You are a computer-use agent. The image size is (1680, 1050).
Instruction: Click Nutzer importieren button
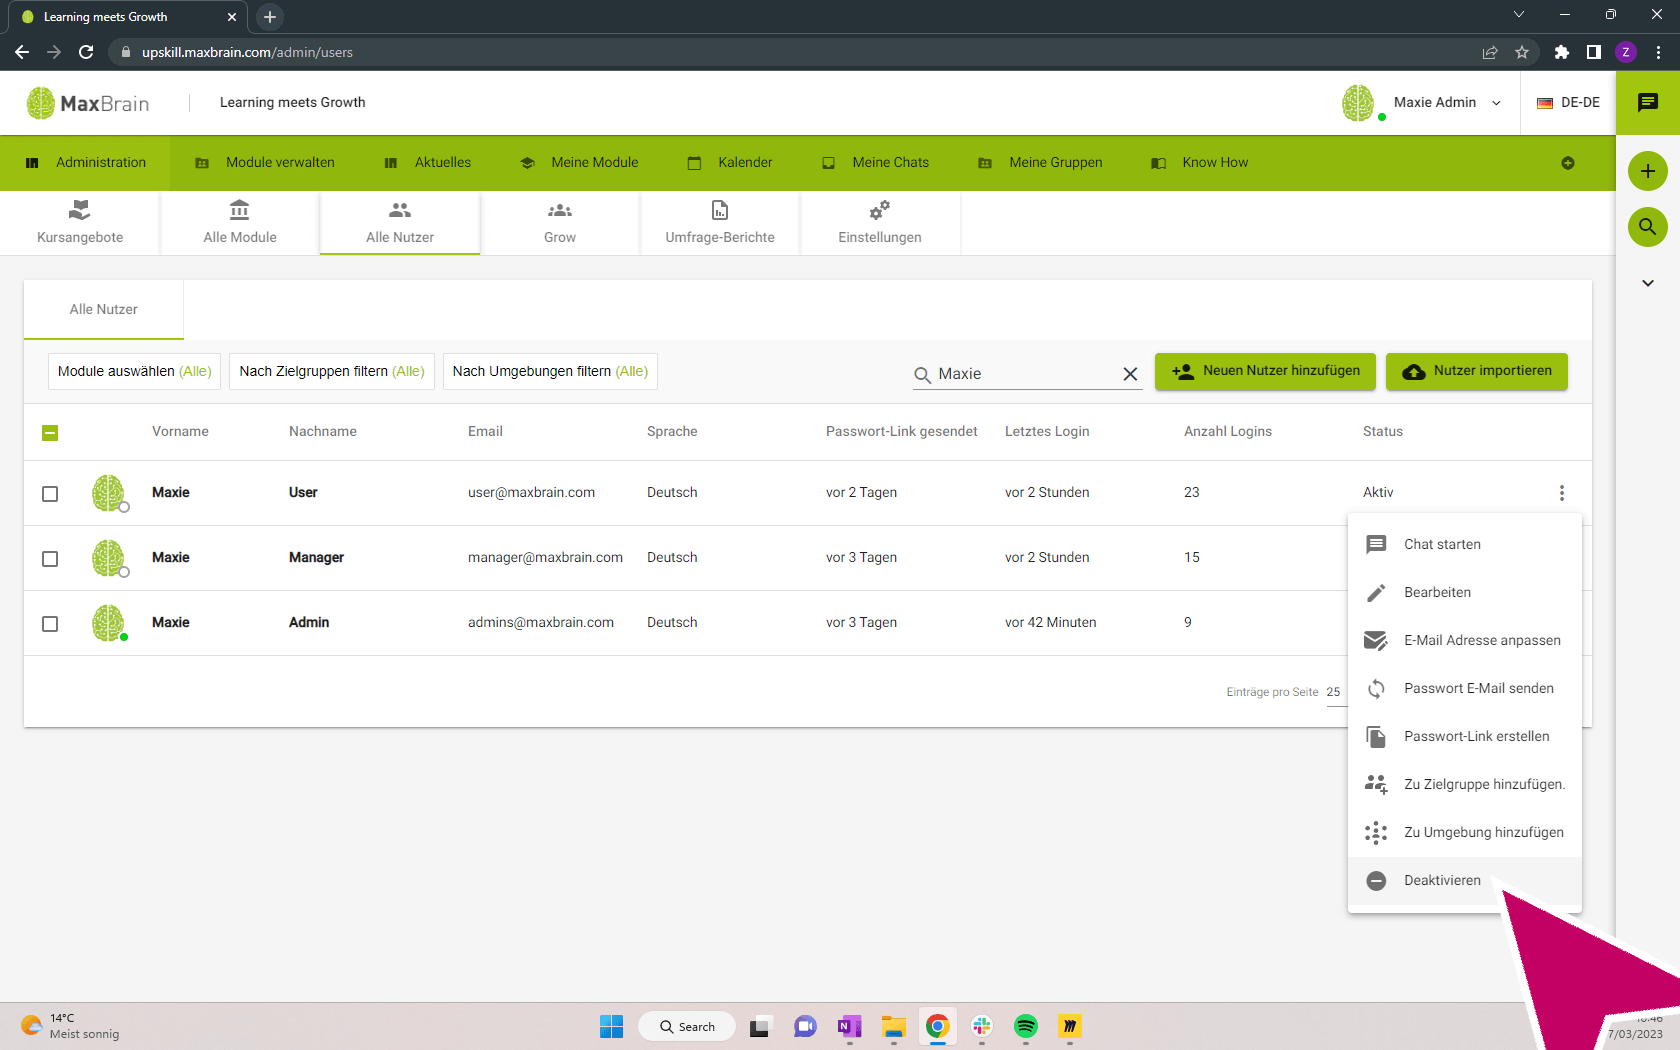tap(1477, 371)
